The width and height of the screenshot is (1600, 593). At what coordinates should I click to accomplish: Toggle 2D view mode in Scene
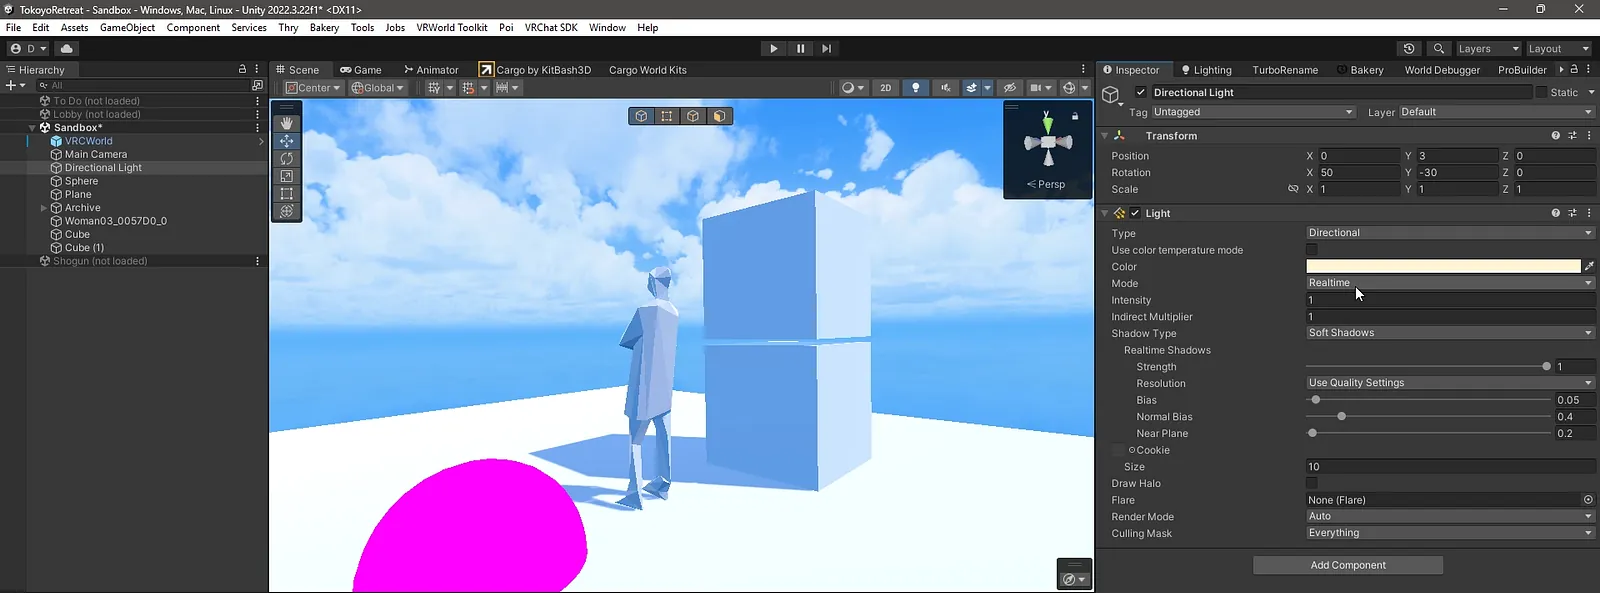click(x=885, y=87)
